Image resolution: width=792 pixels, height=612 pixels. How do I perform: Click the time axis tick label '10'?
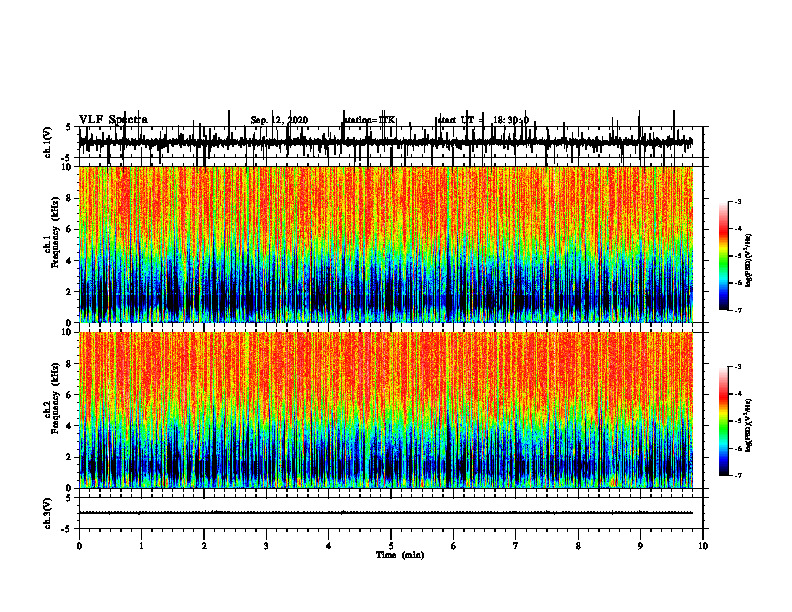click(703, 546)
